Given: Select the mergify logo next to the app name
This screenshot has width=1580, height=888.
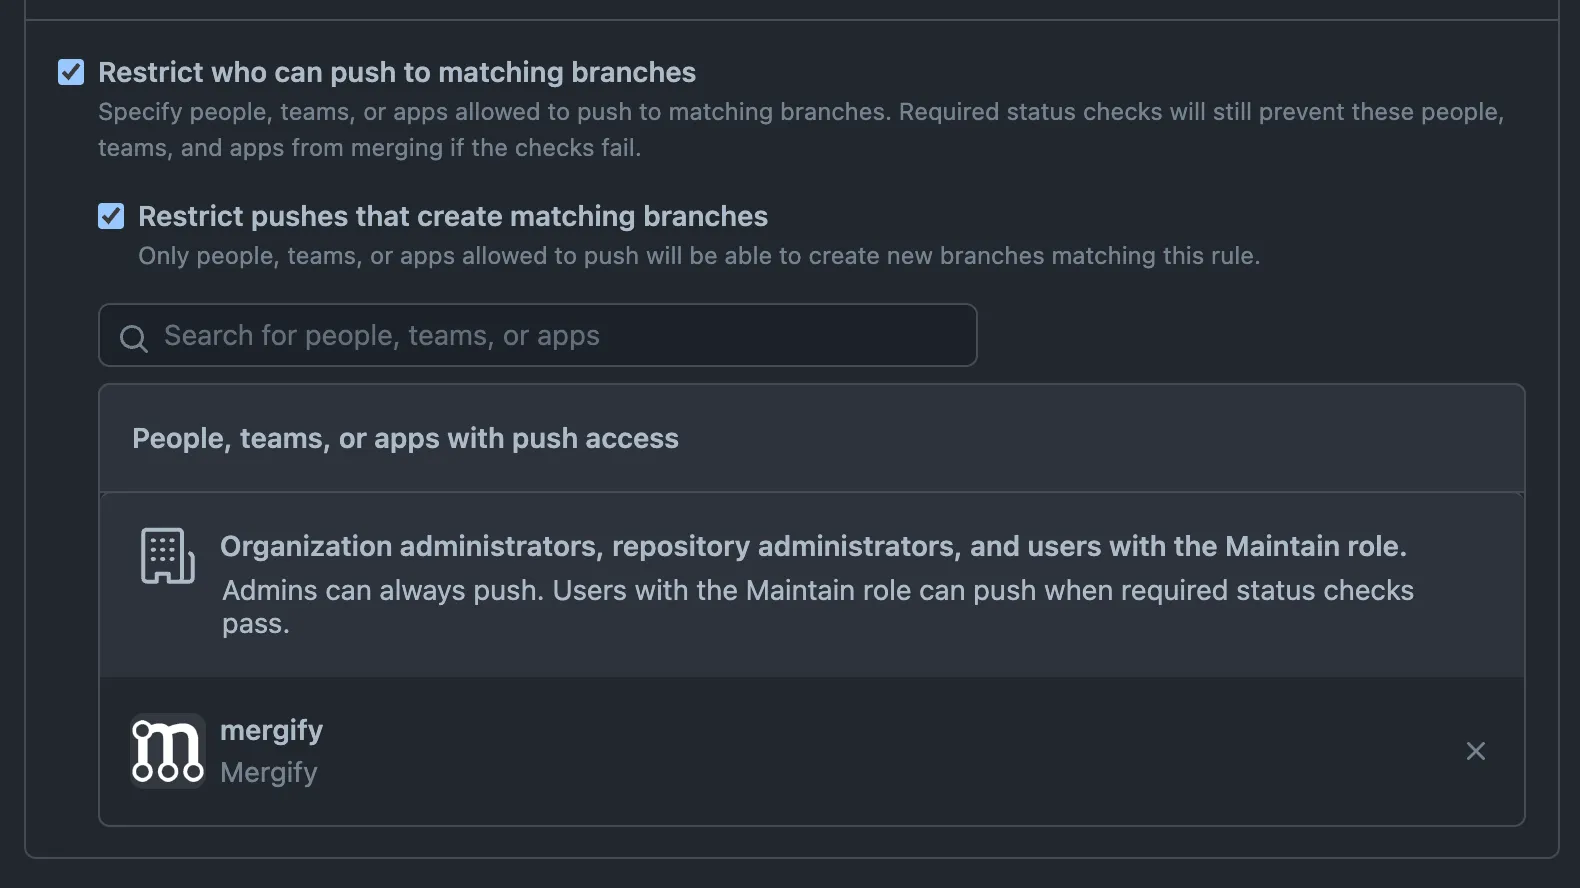Looking at the screenshot, I should click(166, 750).
